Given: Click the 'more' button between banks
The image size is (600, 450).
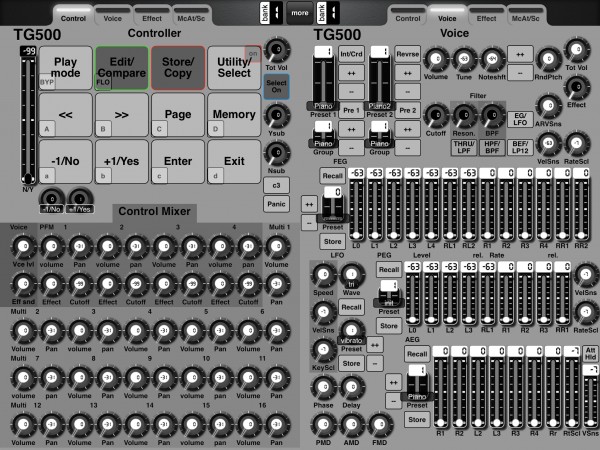Looking at the screenshot, I should click(x=300, y=13).
